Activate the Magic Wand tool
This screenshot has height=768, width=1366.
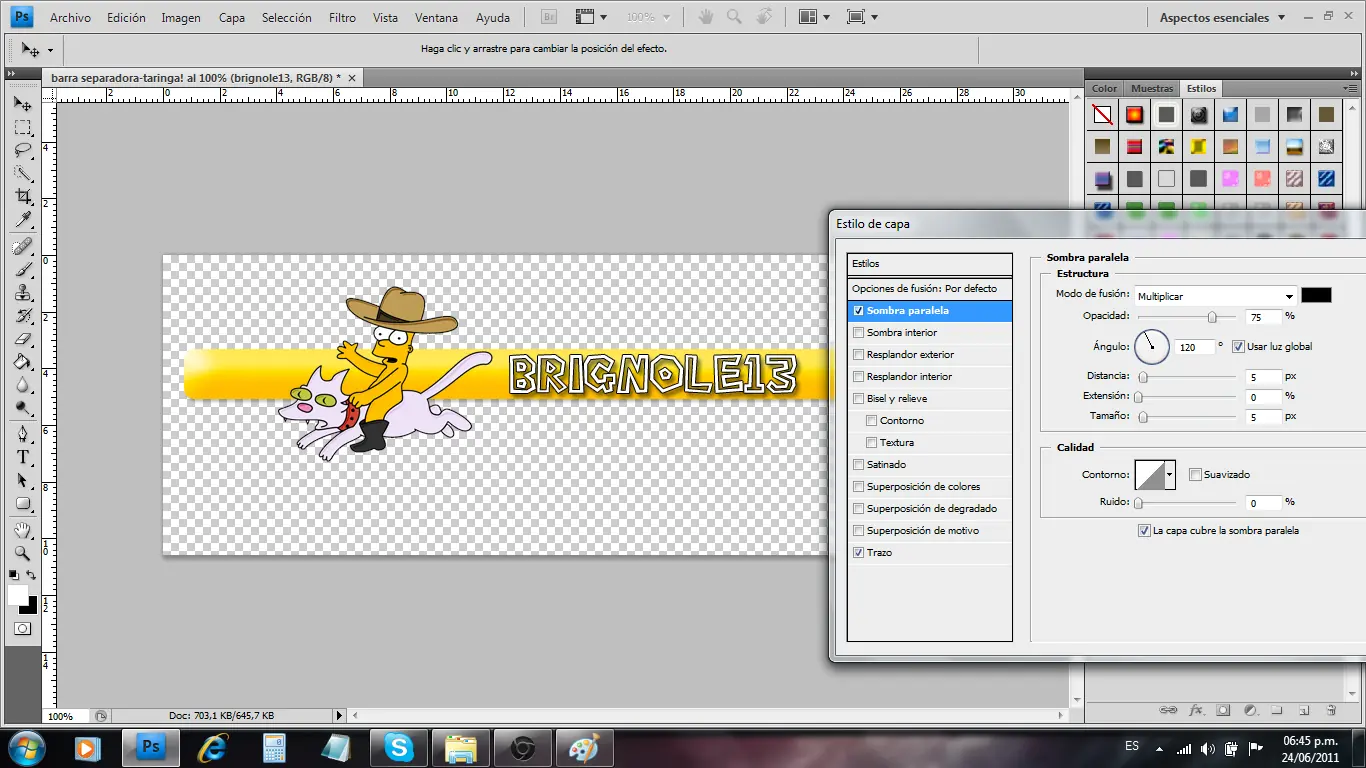point(23,173)
